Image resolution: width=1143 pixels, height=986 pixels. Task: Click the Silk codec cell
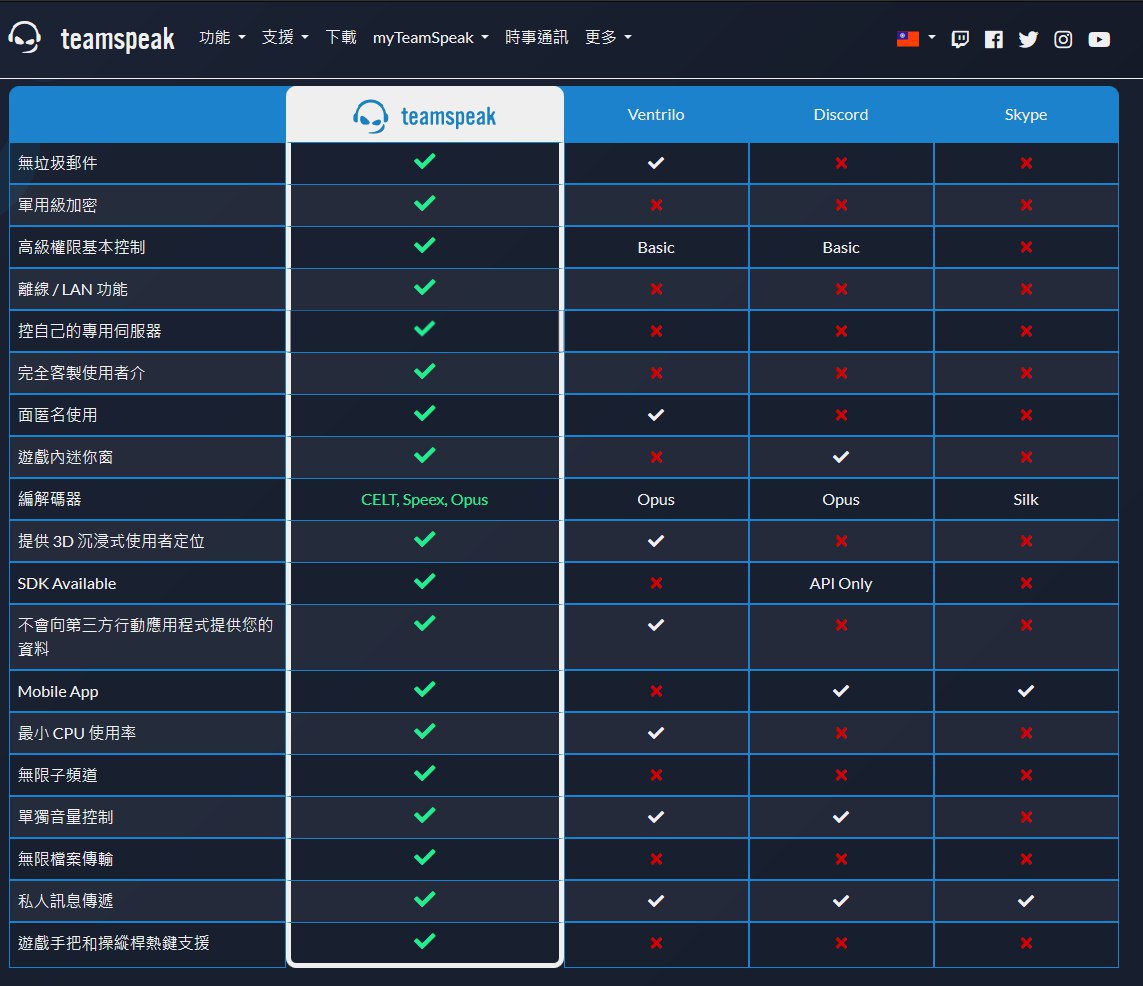(x=1026, y=499)
